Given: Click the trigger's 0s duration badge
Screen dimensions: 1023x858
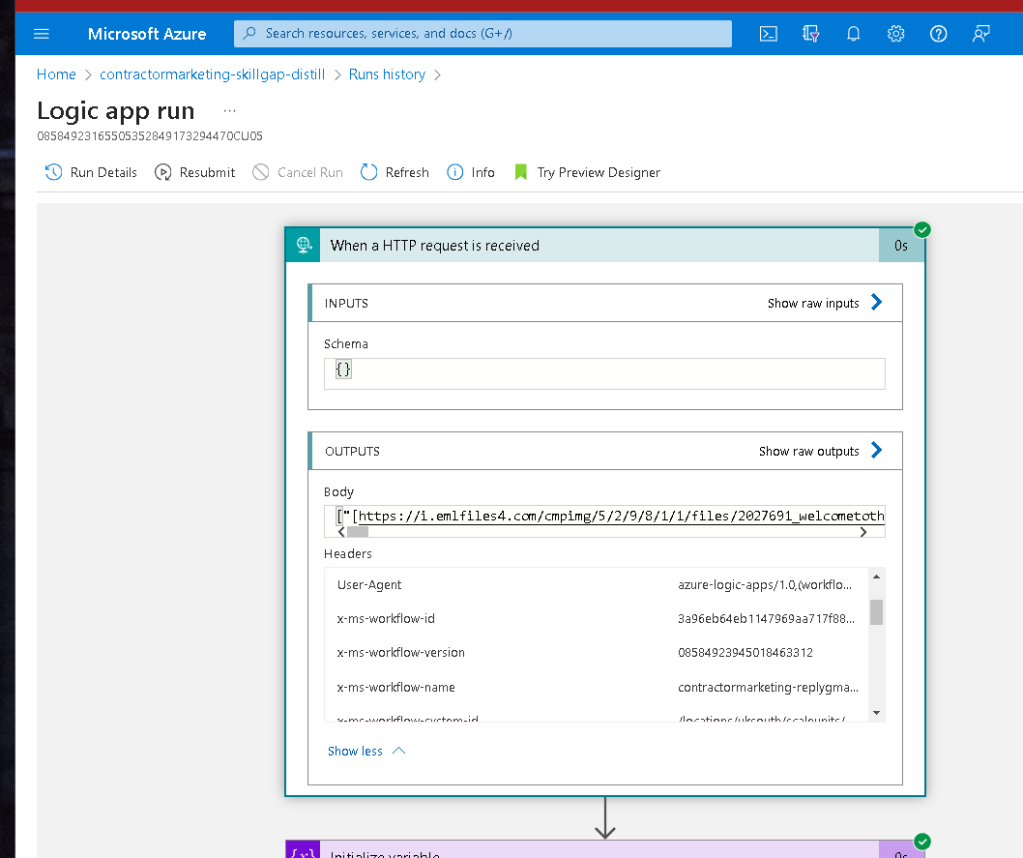Looking at the screenshot, I should pyautogui.click(x=901, y=245).
